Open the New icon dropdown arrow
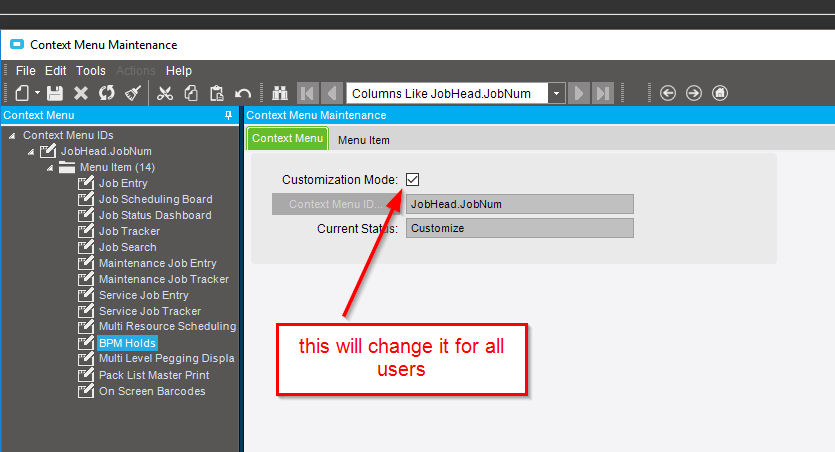The image size is (835, 452). click(37, 93)
